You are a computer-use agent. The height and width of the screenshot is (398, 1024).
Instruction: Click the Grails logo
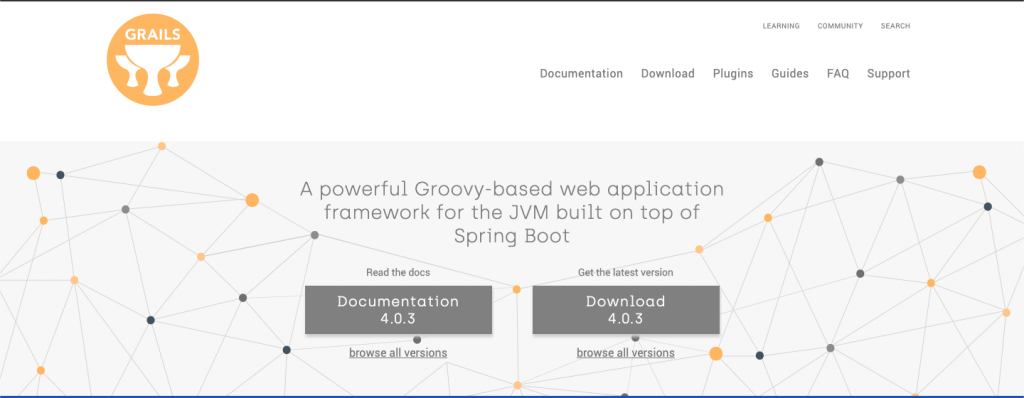click(153, 59)
